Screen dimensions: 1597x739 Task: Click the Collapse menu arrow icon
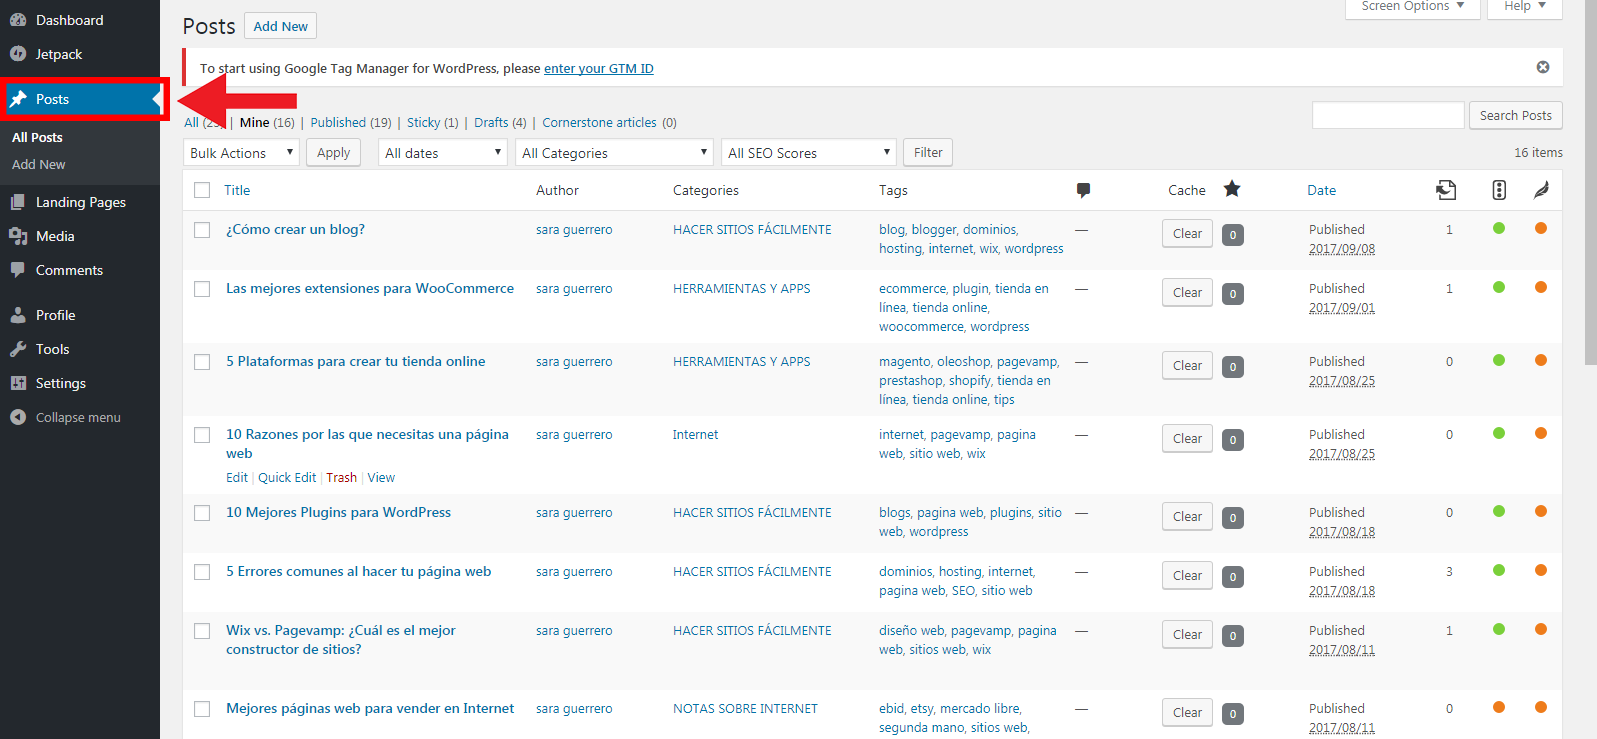pos(18,417)
